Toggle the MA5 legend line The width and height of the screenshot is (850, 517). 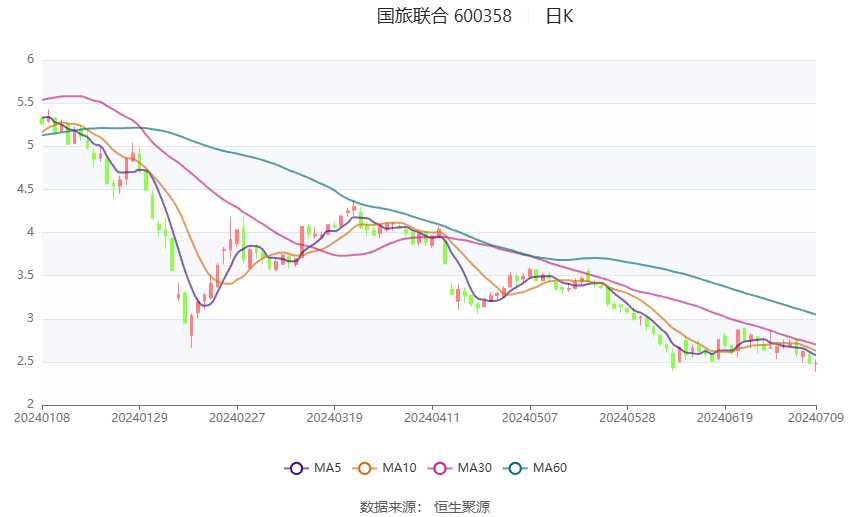coord(313,468)
